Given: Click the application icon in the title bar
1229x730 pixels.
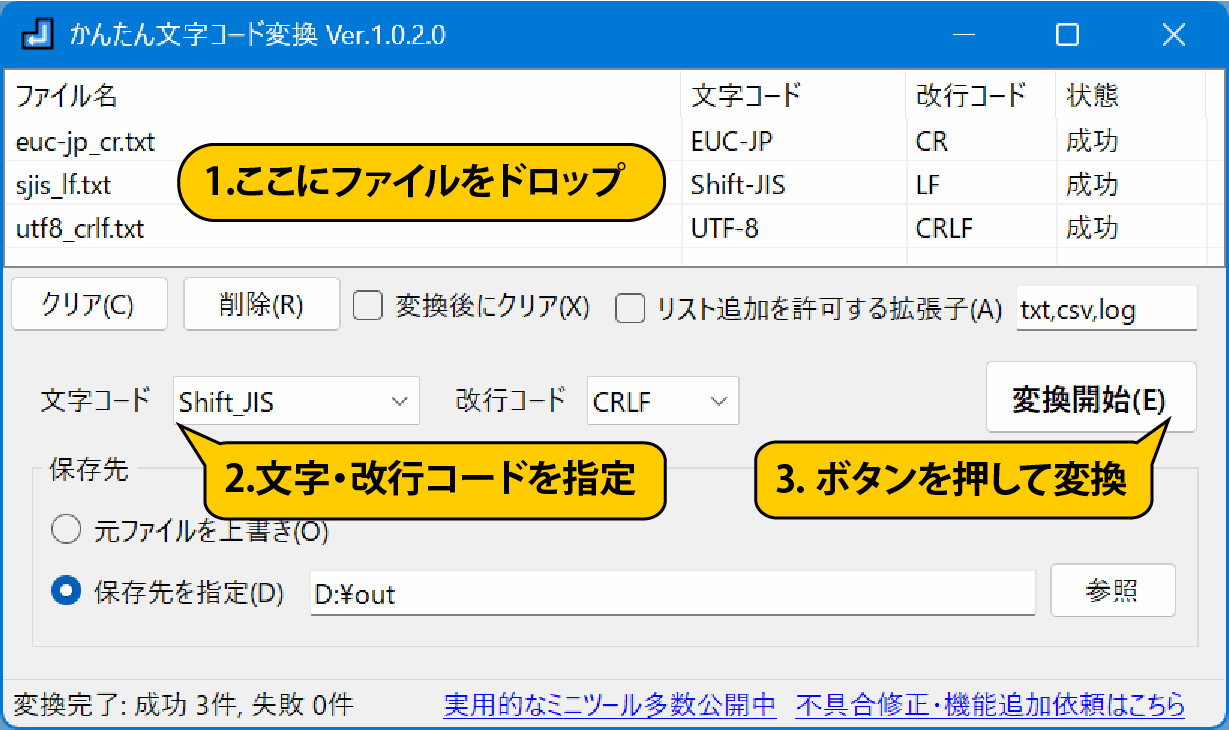Looking at the screenshot, I should pyautogui.click(x=37, y=34).
